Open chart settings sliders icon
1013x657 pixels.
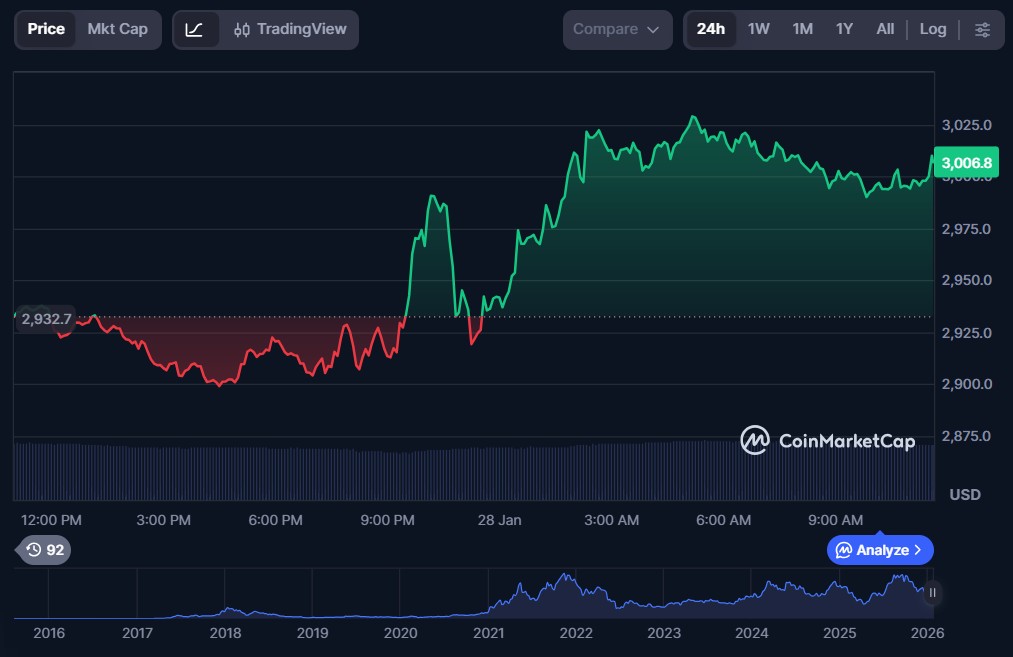(x=982, y=29)
